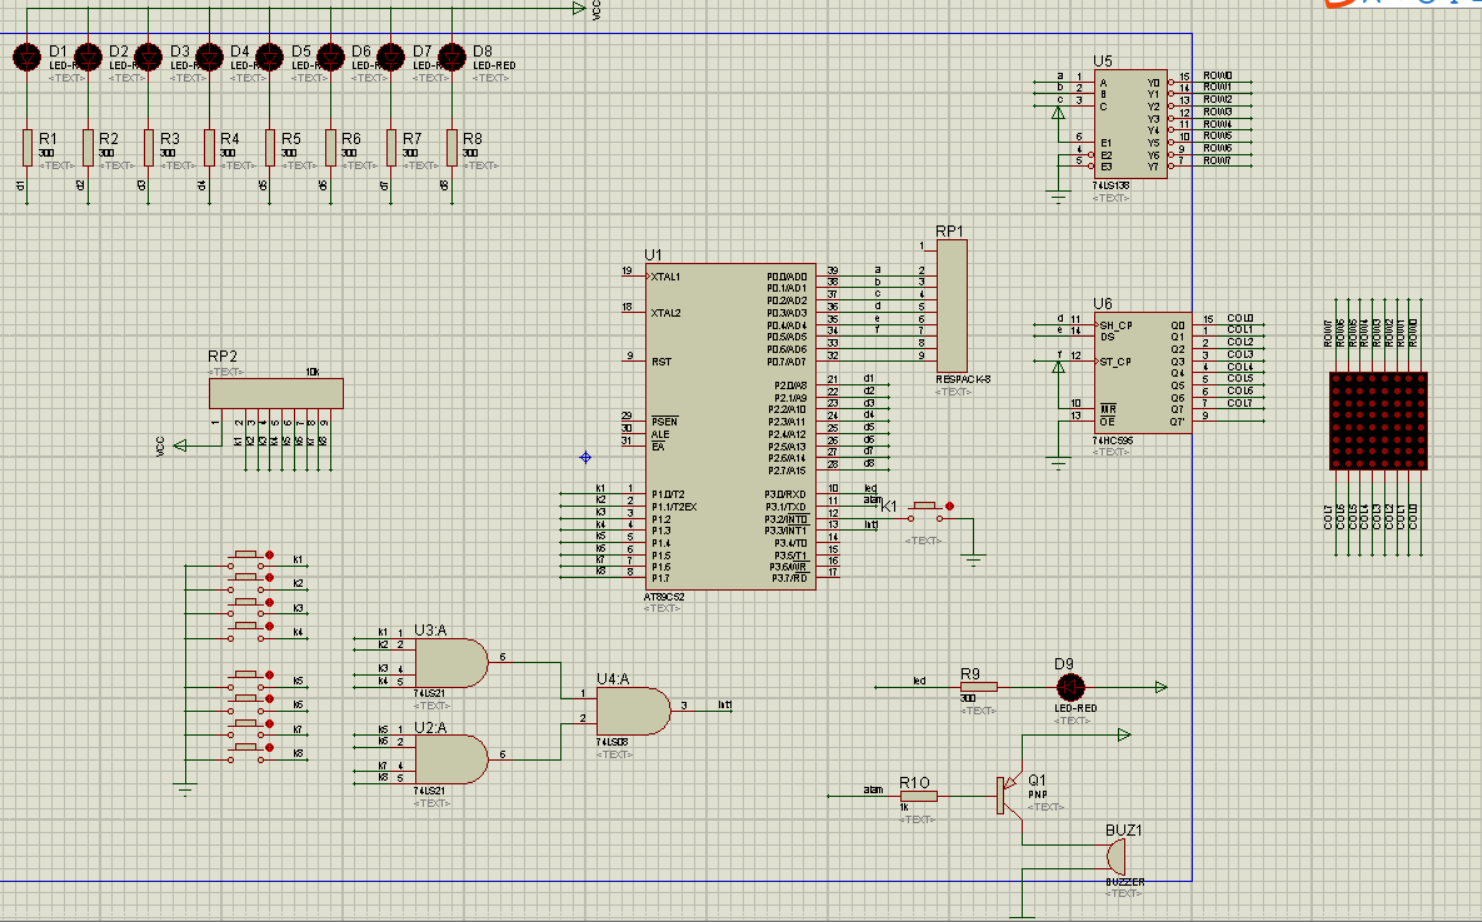Select LED D1 in the schematic
The height and width of the screenshot is (922, 1482).
(x=27, y=57)
